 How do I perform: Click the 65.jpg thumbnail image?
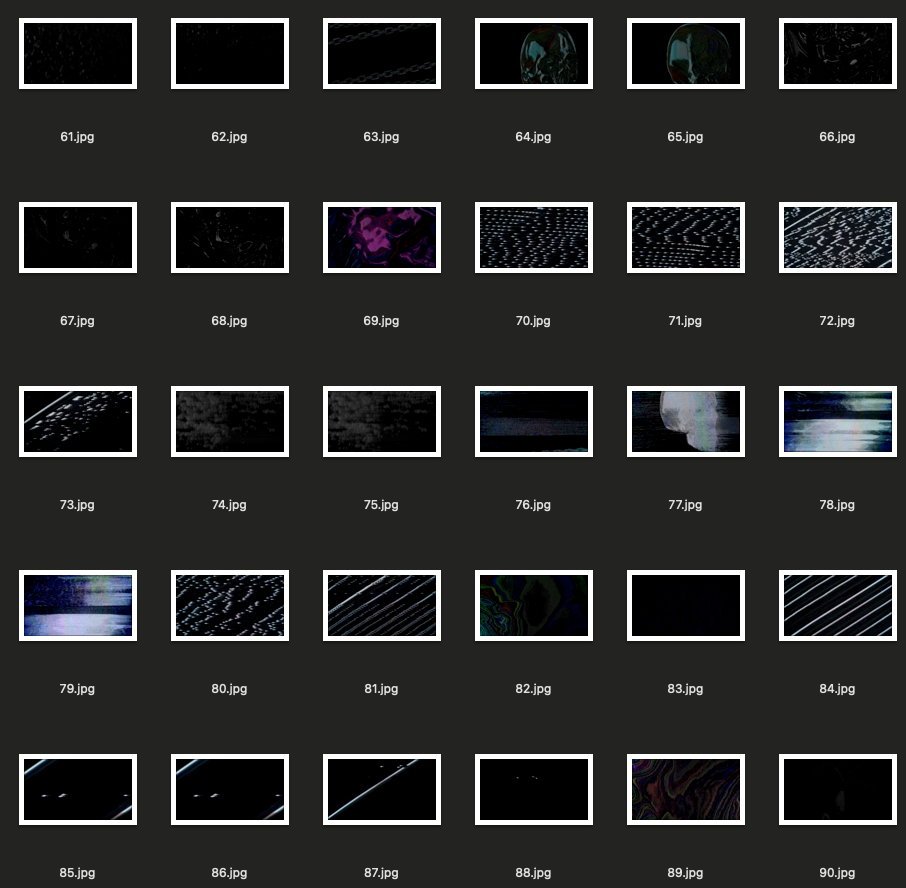tap(685, 54)
